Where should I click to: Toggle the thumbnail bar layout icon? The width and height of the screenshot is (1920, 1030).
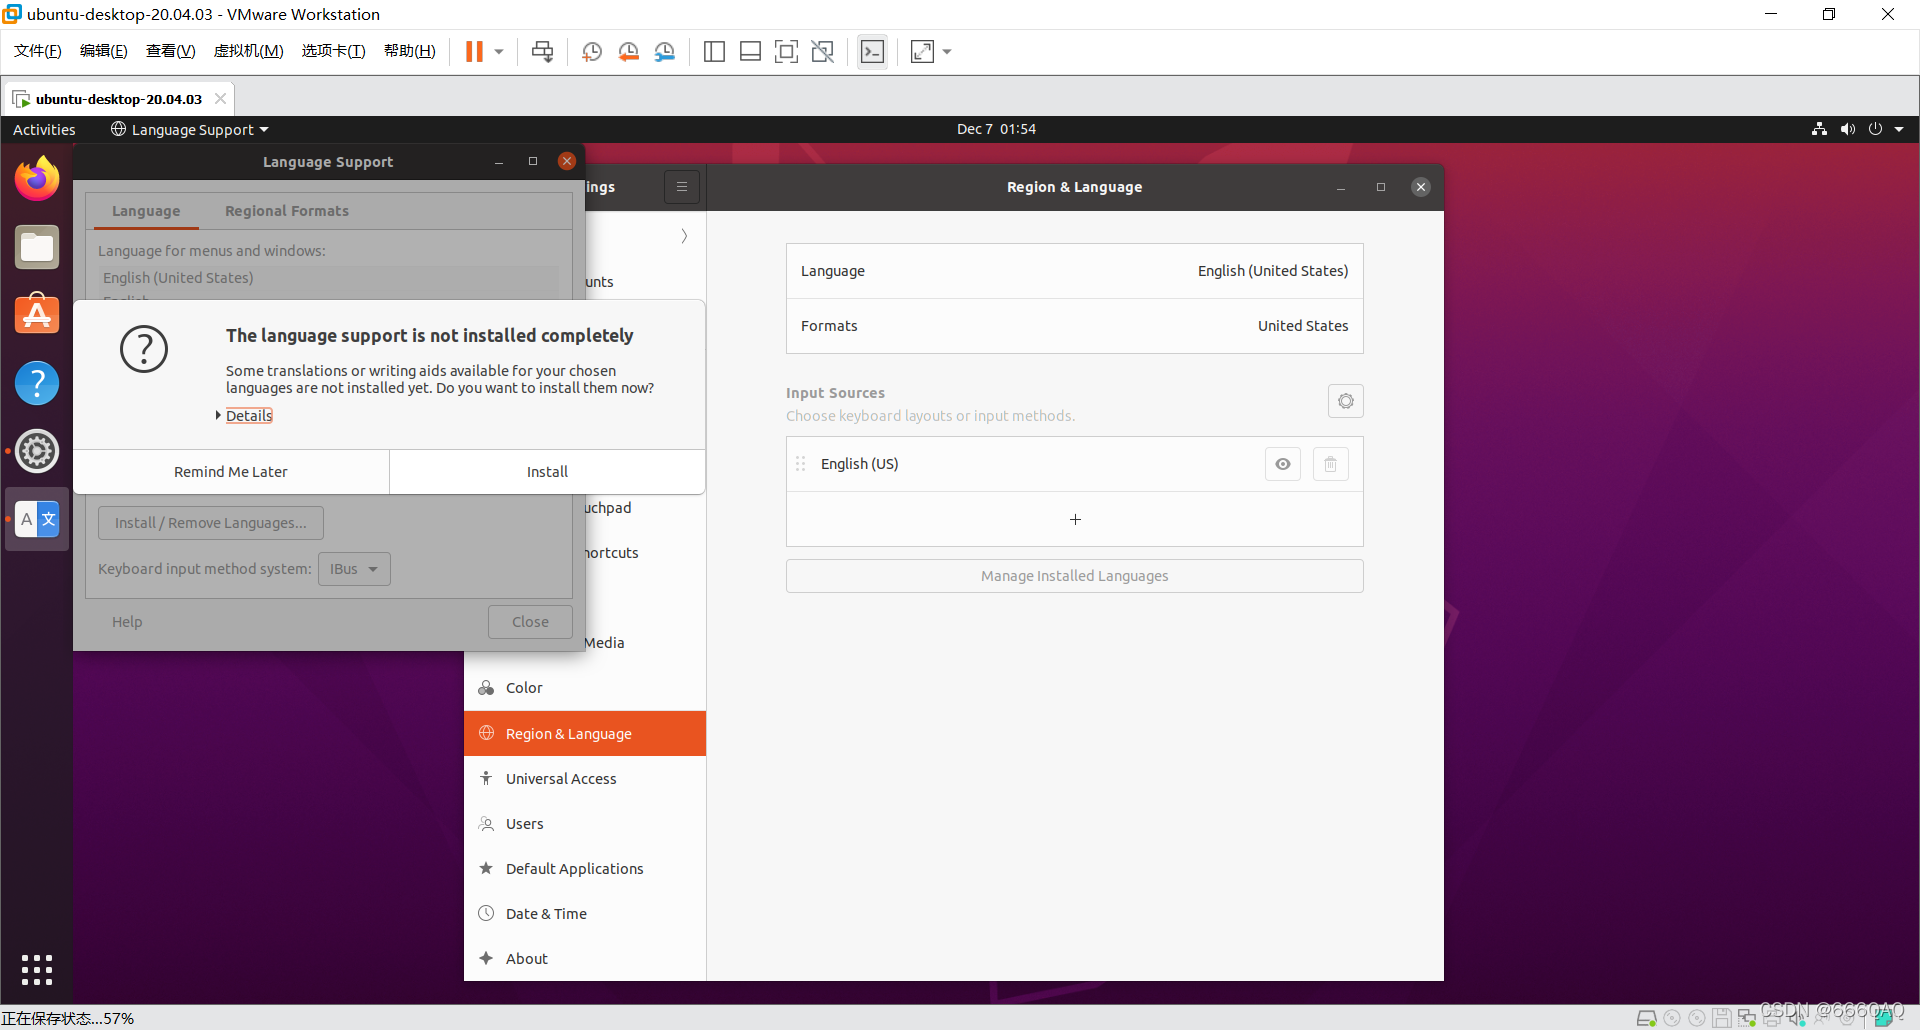click(750, 51)
